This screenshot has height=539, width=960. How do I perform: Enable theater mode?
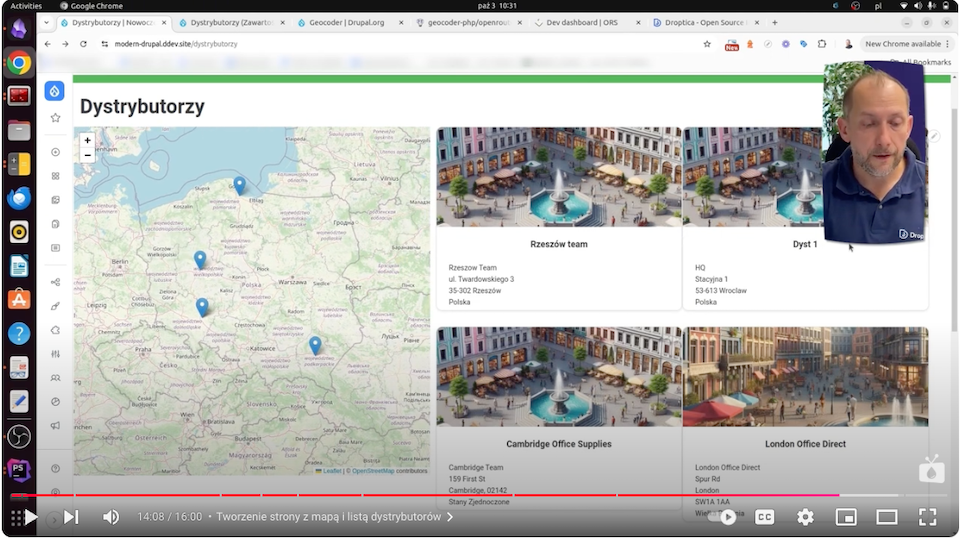tap(887, 518)
